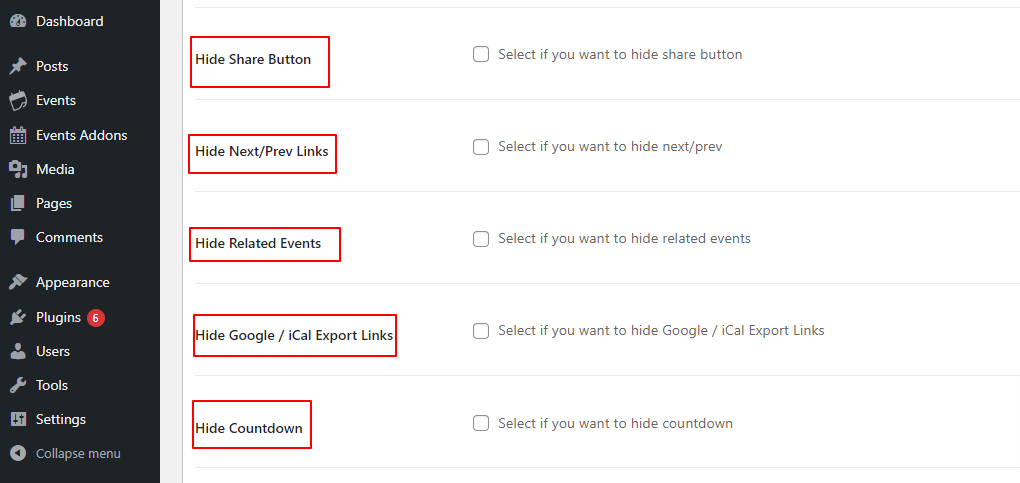Click the Events ticket icon in sidebar
Screen dimensions: 1020x483
click(x=18, y=100)
